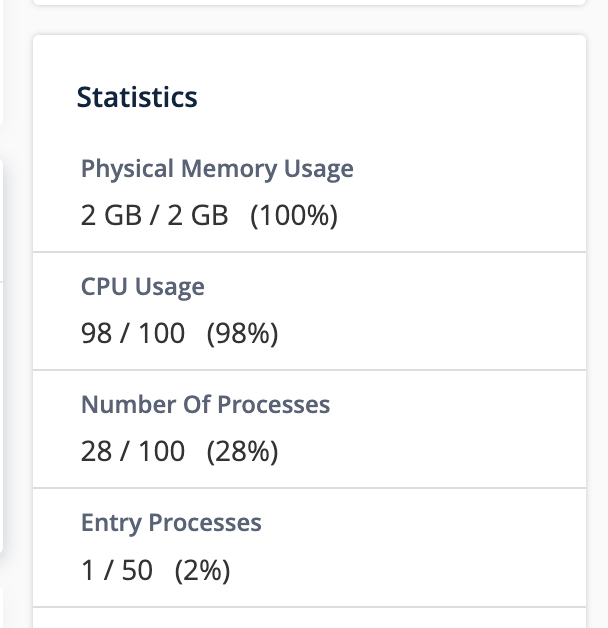Select the (100%) memory percentage
The image size is (608, 628).
[294, 215]
